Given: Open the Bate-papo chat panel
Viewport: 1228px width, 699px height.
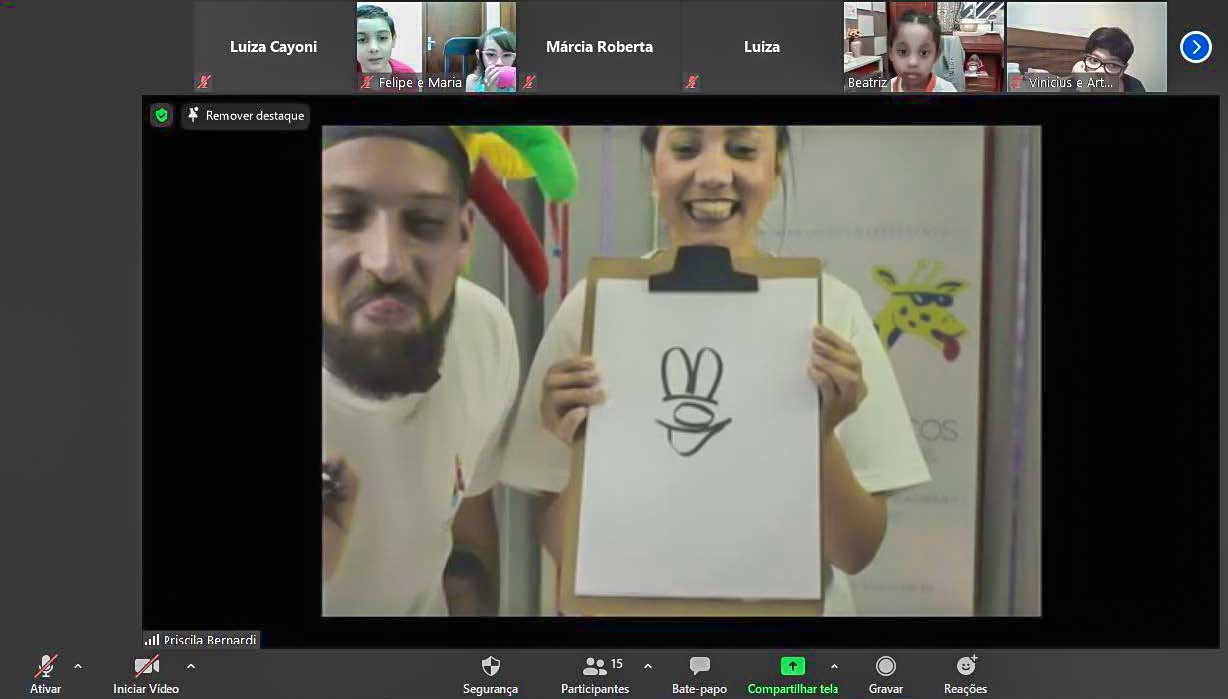Looking at the screenshot, I should pos(699,674).
